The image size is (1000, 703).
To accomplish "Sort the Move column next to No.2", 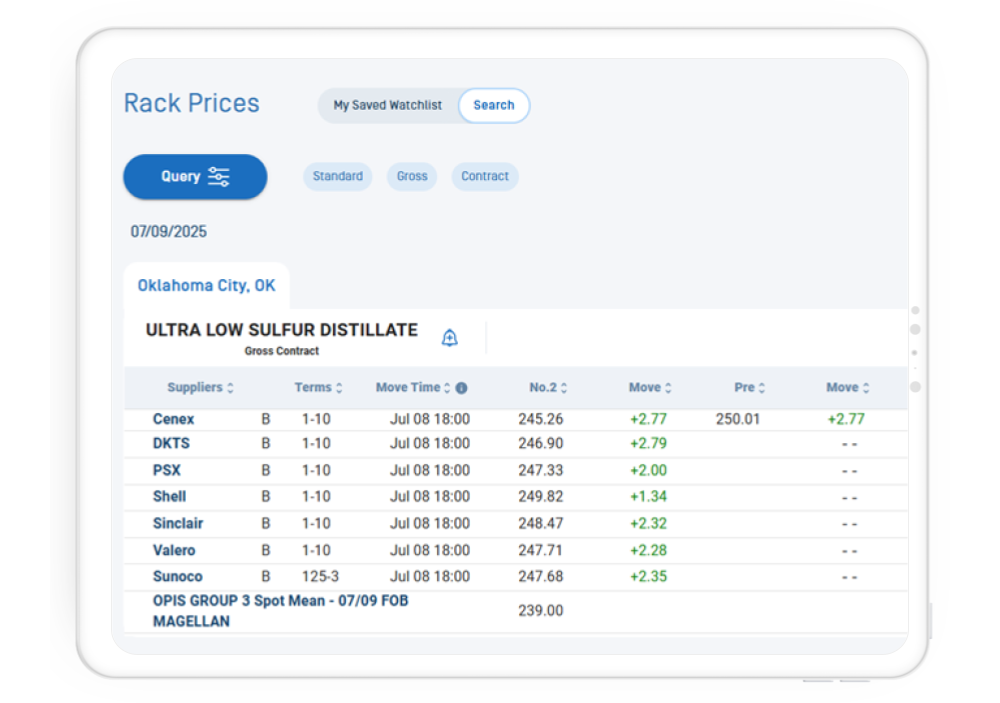I will pos(668,387).
